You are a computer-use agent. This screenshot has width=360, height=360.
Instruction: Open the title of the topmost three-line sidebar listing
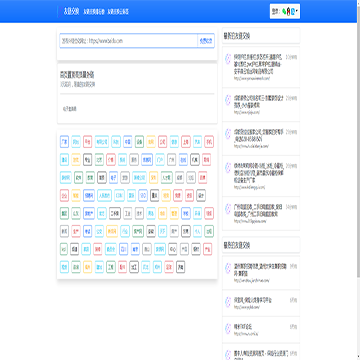coord(258,64)
